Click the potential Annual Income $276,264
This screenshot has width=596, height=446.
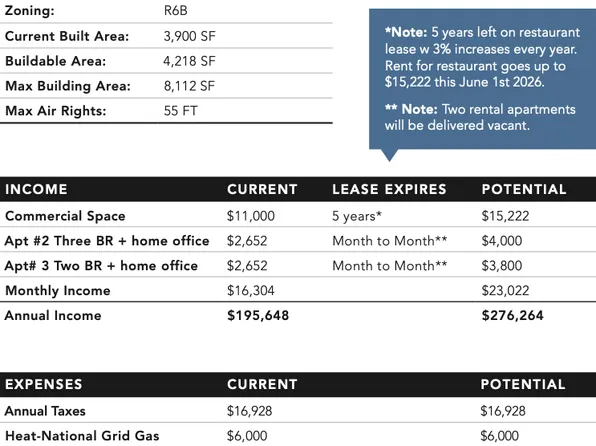tap(512, 315)
